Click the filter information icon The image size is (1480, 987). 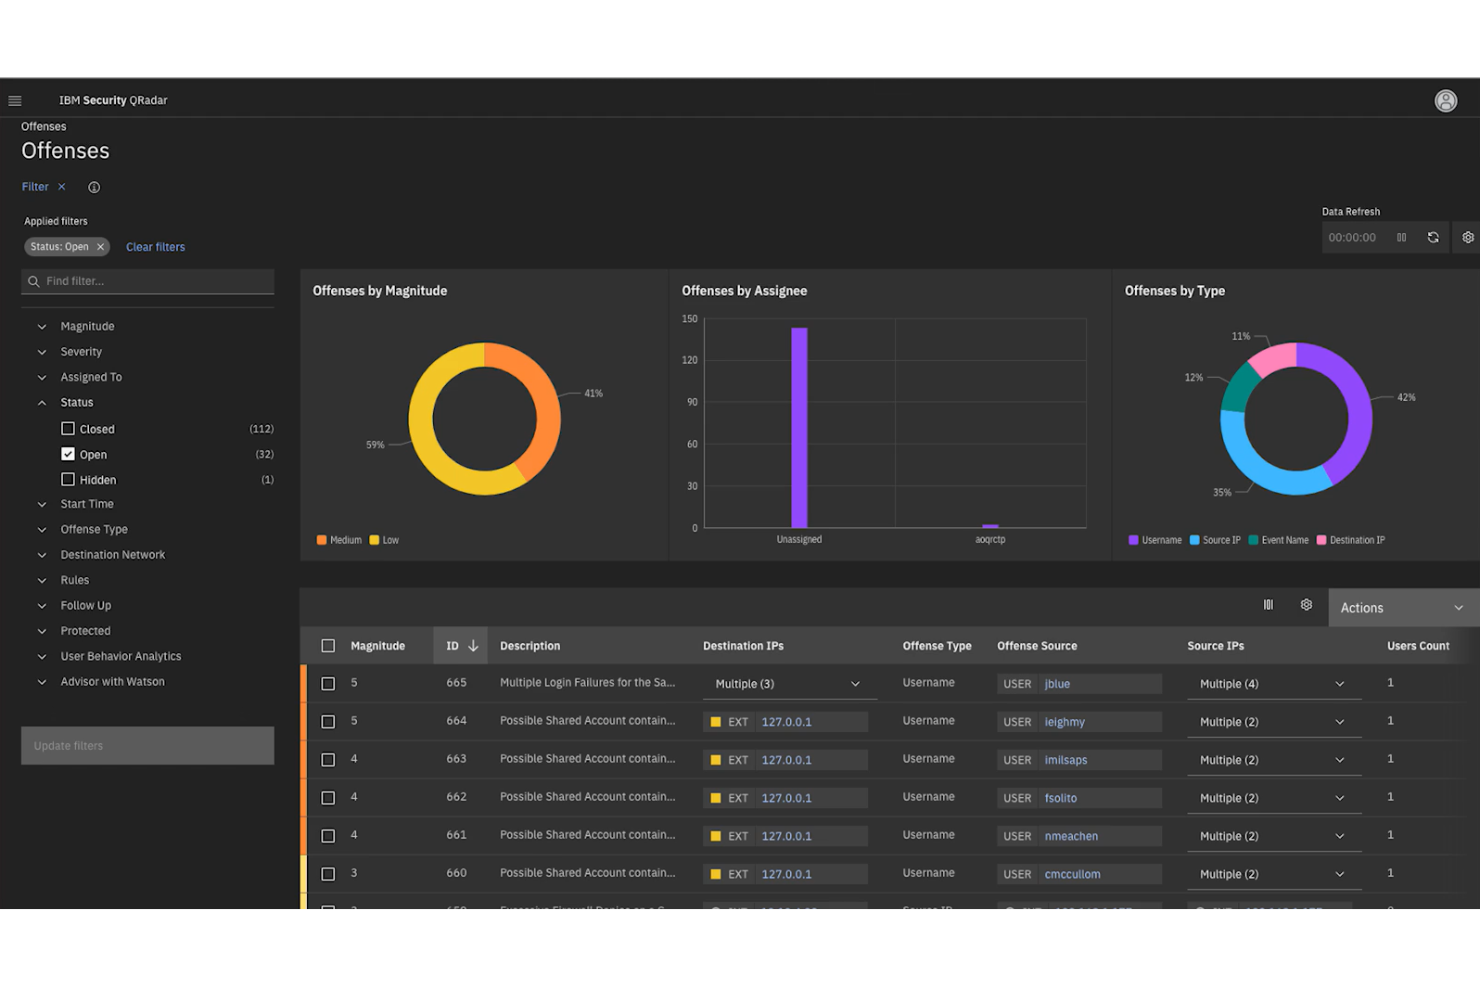coord(93,187)
